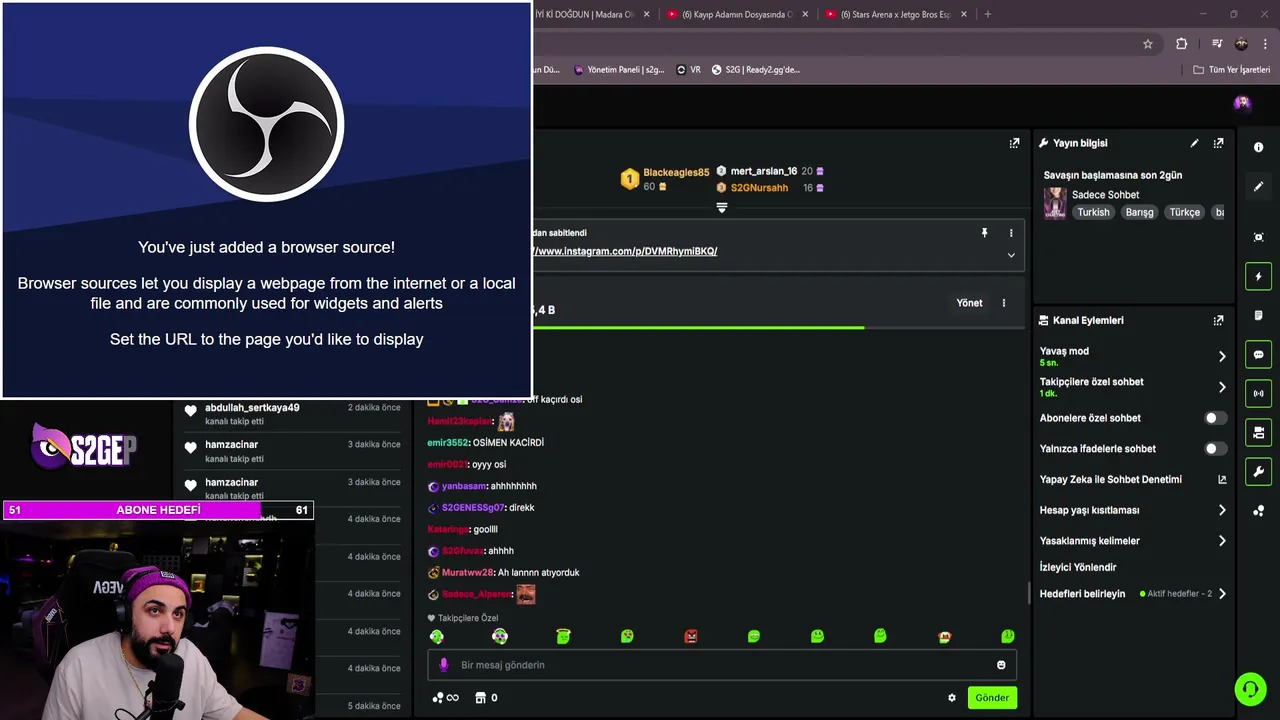Click the purple microphone icon in chat input
1280x720 pixels.
click(x=444, y=665)
